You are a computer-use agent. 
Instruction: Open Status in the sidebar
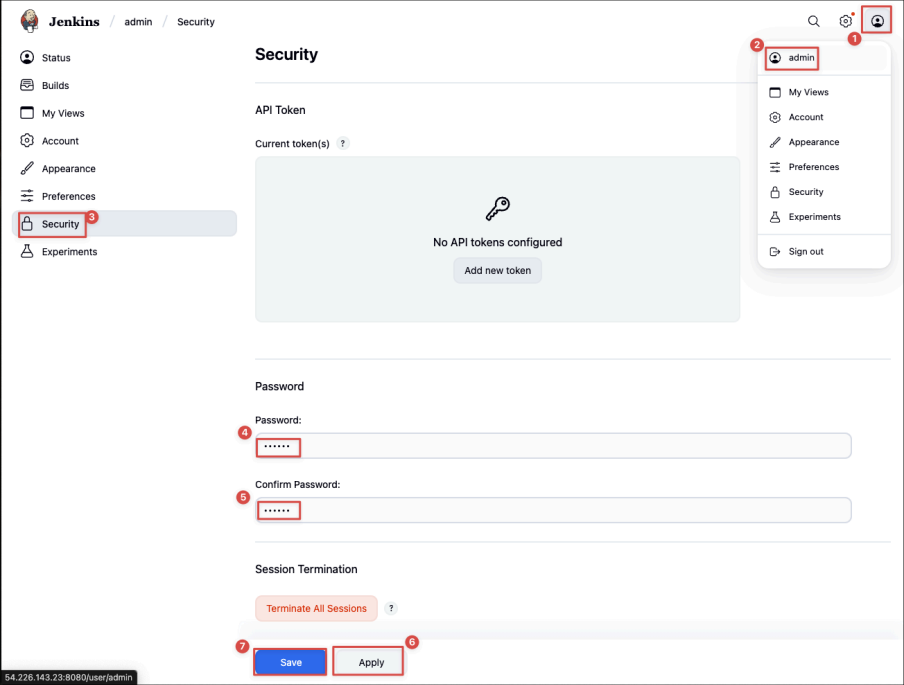(125, 58)
